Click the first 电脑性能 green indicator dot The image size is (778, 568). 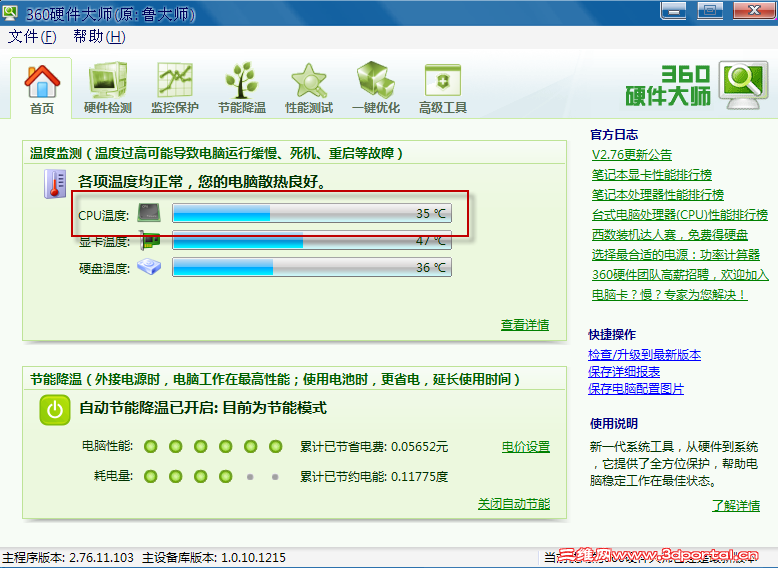[x=150, y=446]
